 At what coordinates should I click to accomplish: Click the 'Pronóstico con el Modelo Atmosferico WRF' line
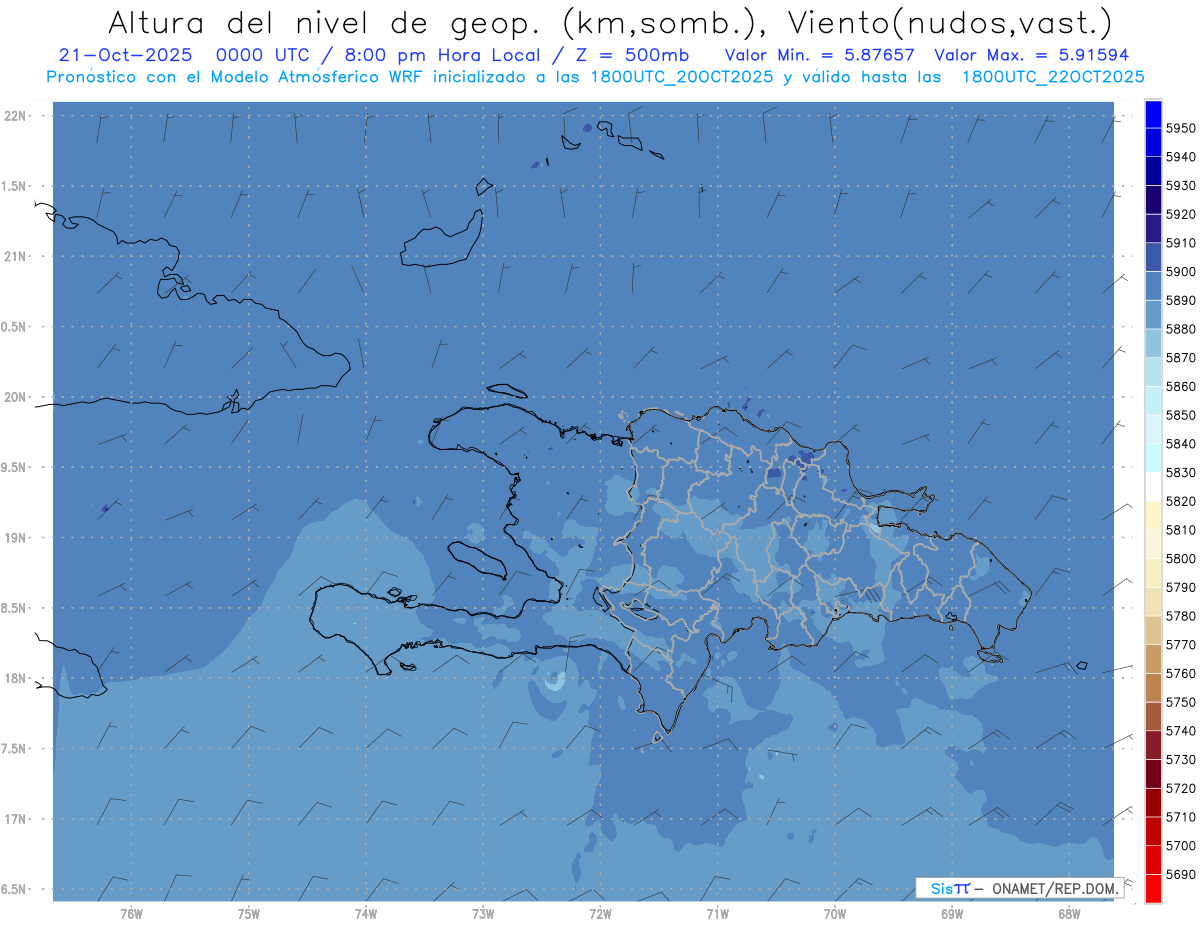(594, 76)
